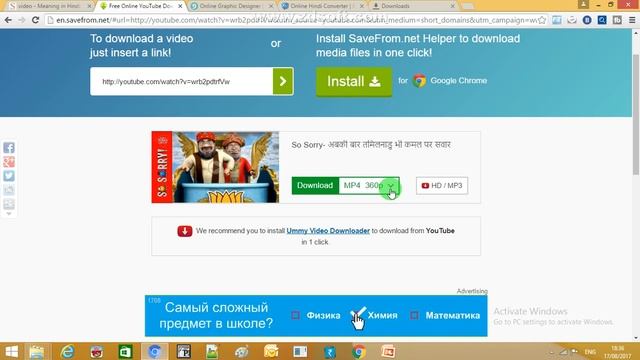Share on Facebook via the sidebar icon
Screen dimensions: 640x360
point(9,147)
